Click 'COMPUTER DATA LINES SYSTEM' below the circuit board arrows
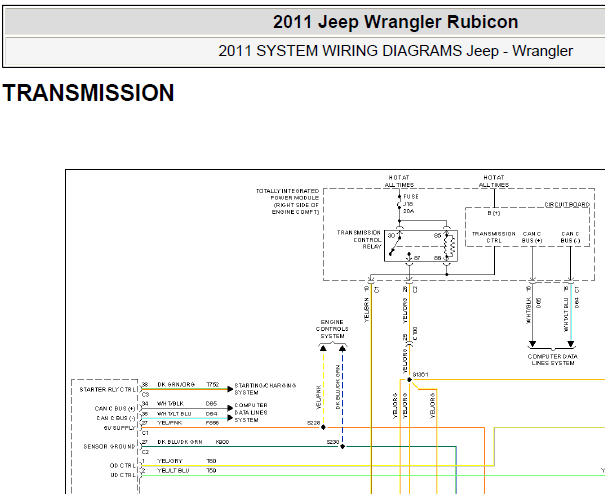Viewport: 605px width, 494px height. (x=553, y=360)
